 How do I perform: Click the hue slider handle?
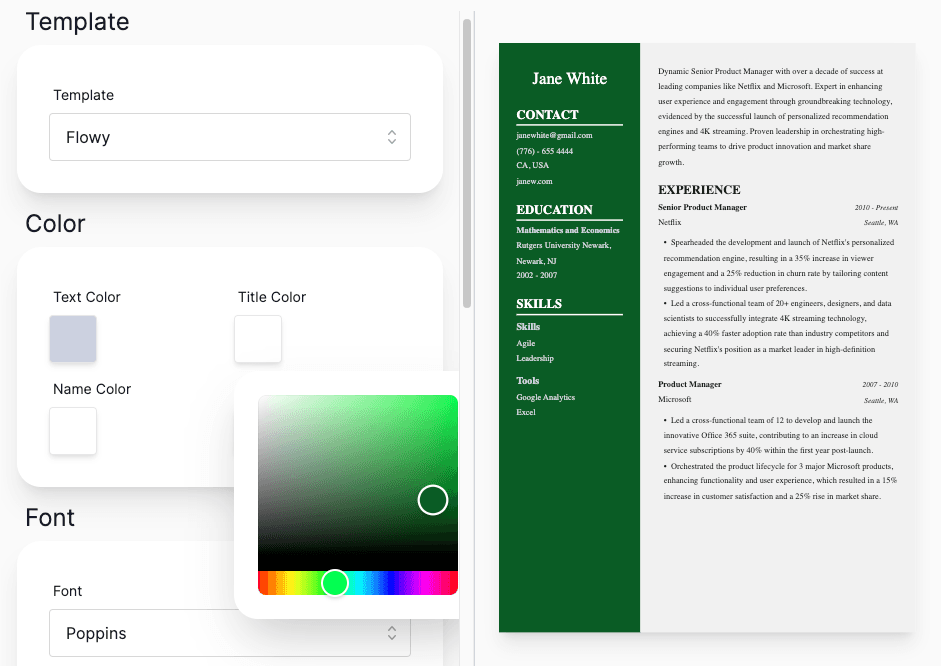[335, 583]
